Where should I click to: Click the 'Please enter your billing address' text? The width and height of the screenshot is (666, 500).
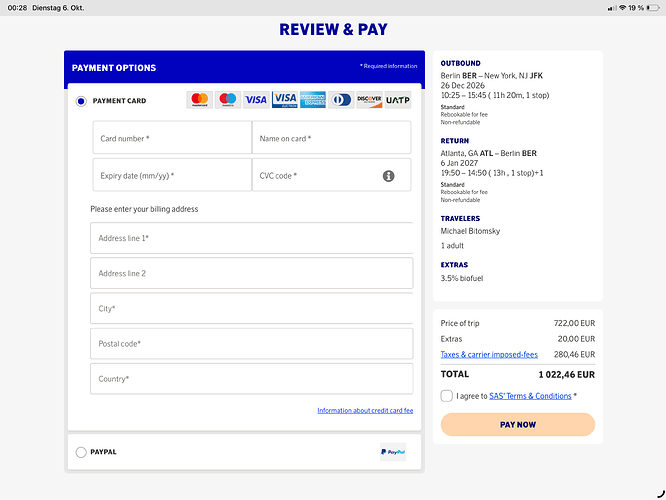144,209
